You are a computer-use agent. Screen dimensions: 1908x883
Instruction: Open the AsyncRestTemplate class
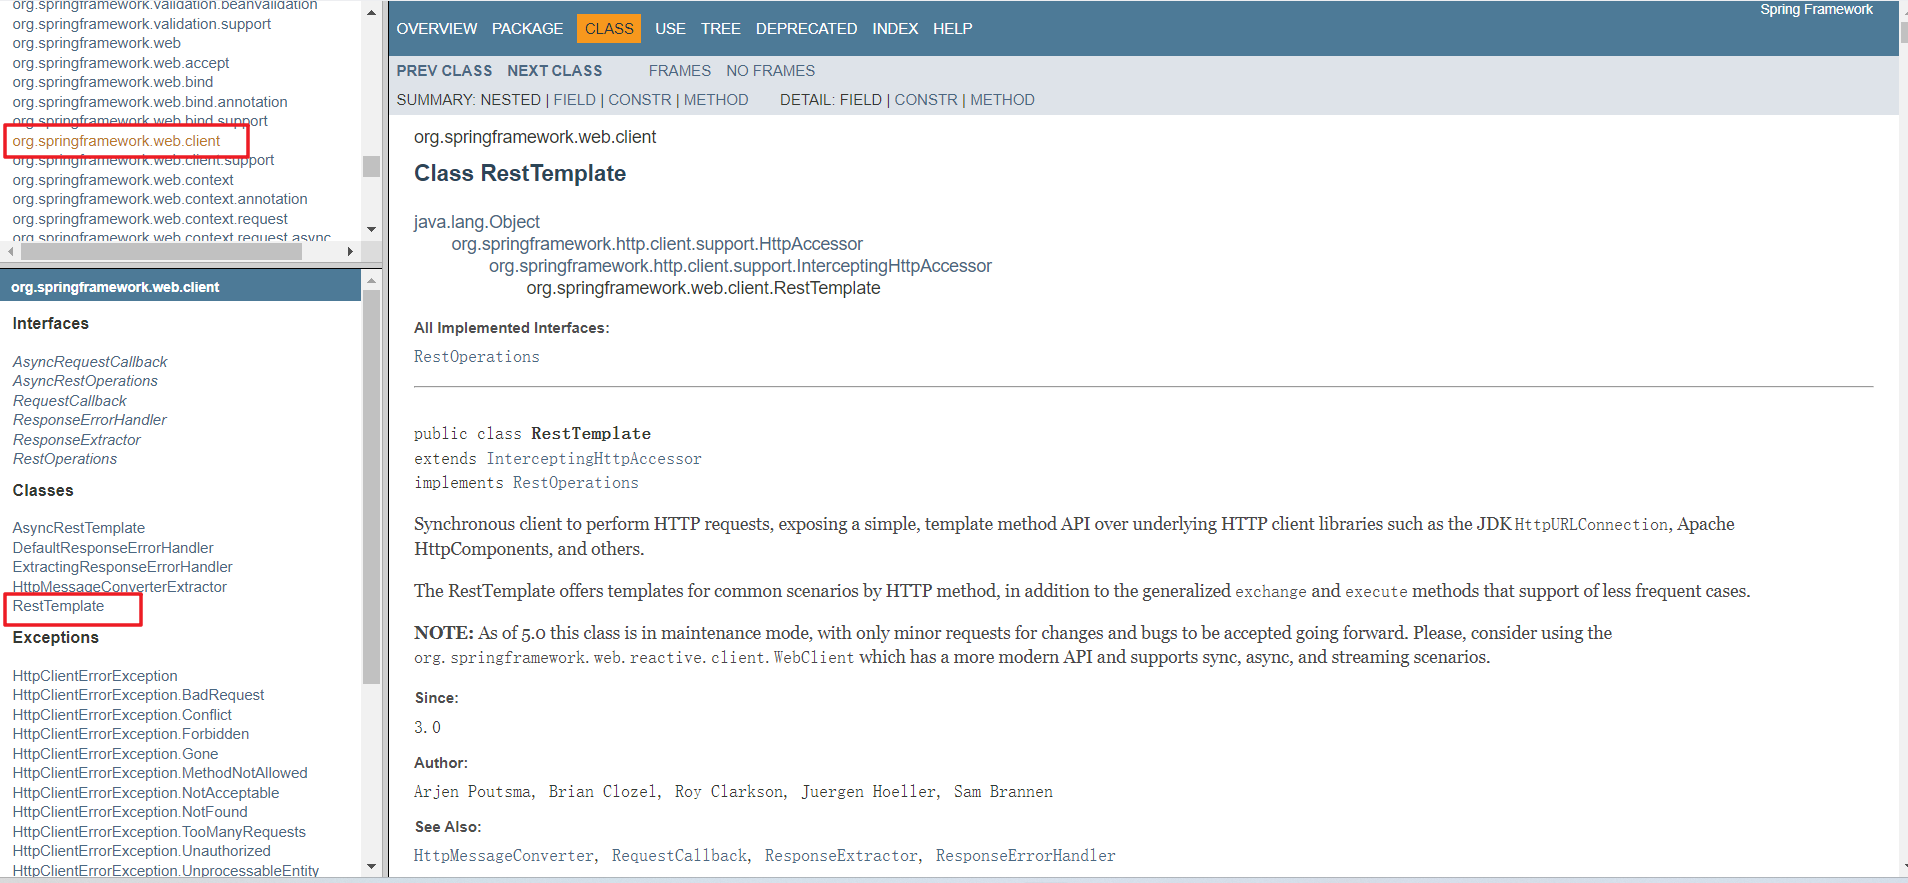coord(78,528)
